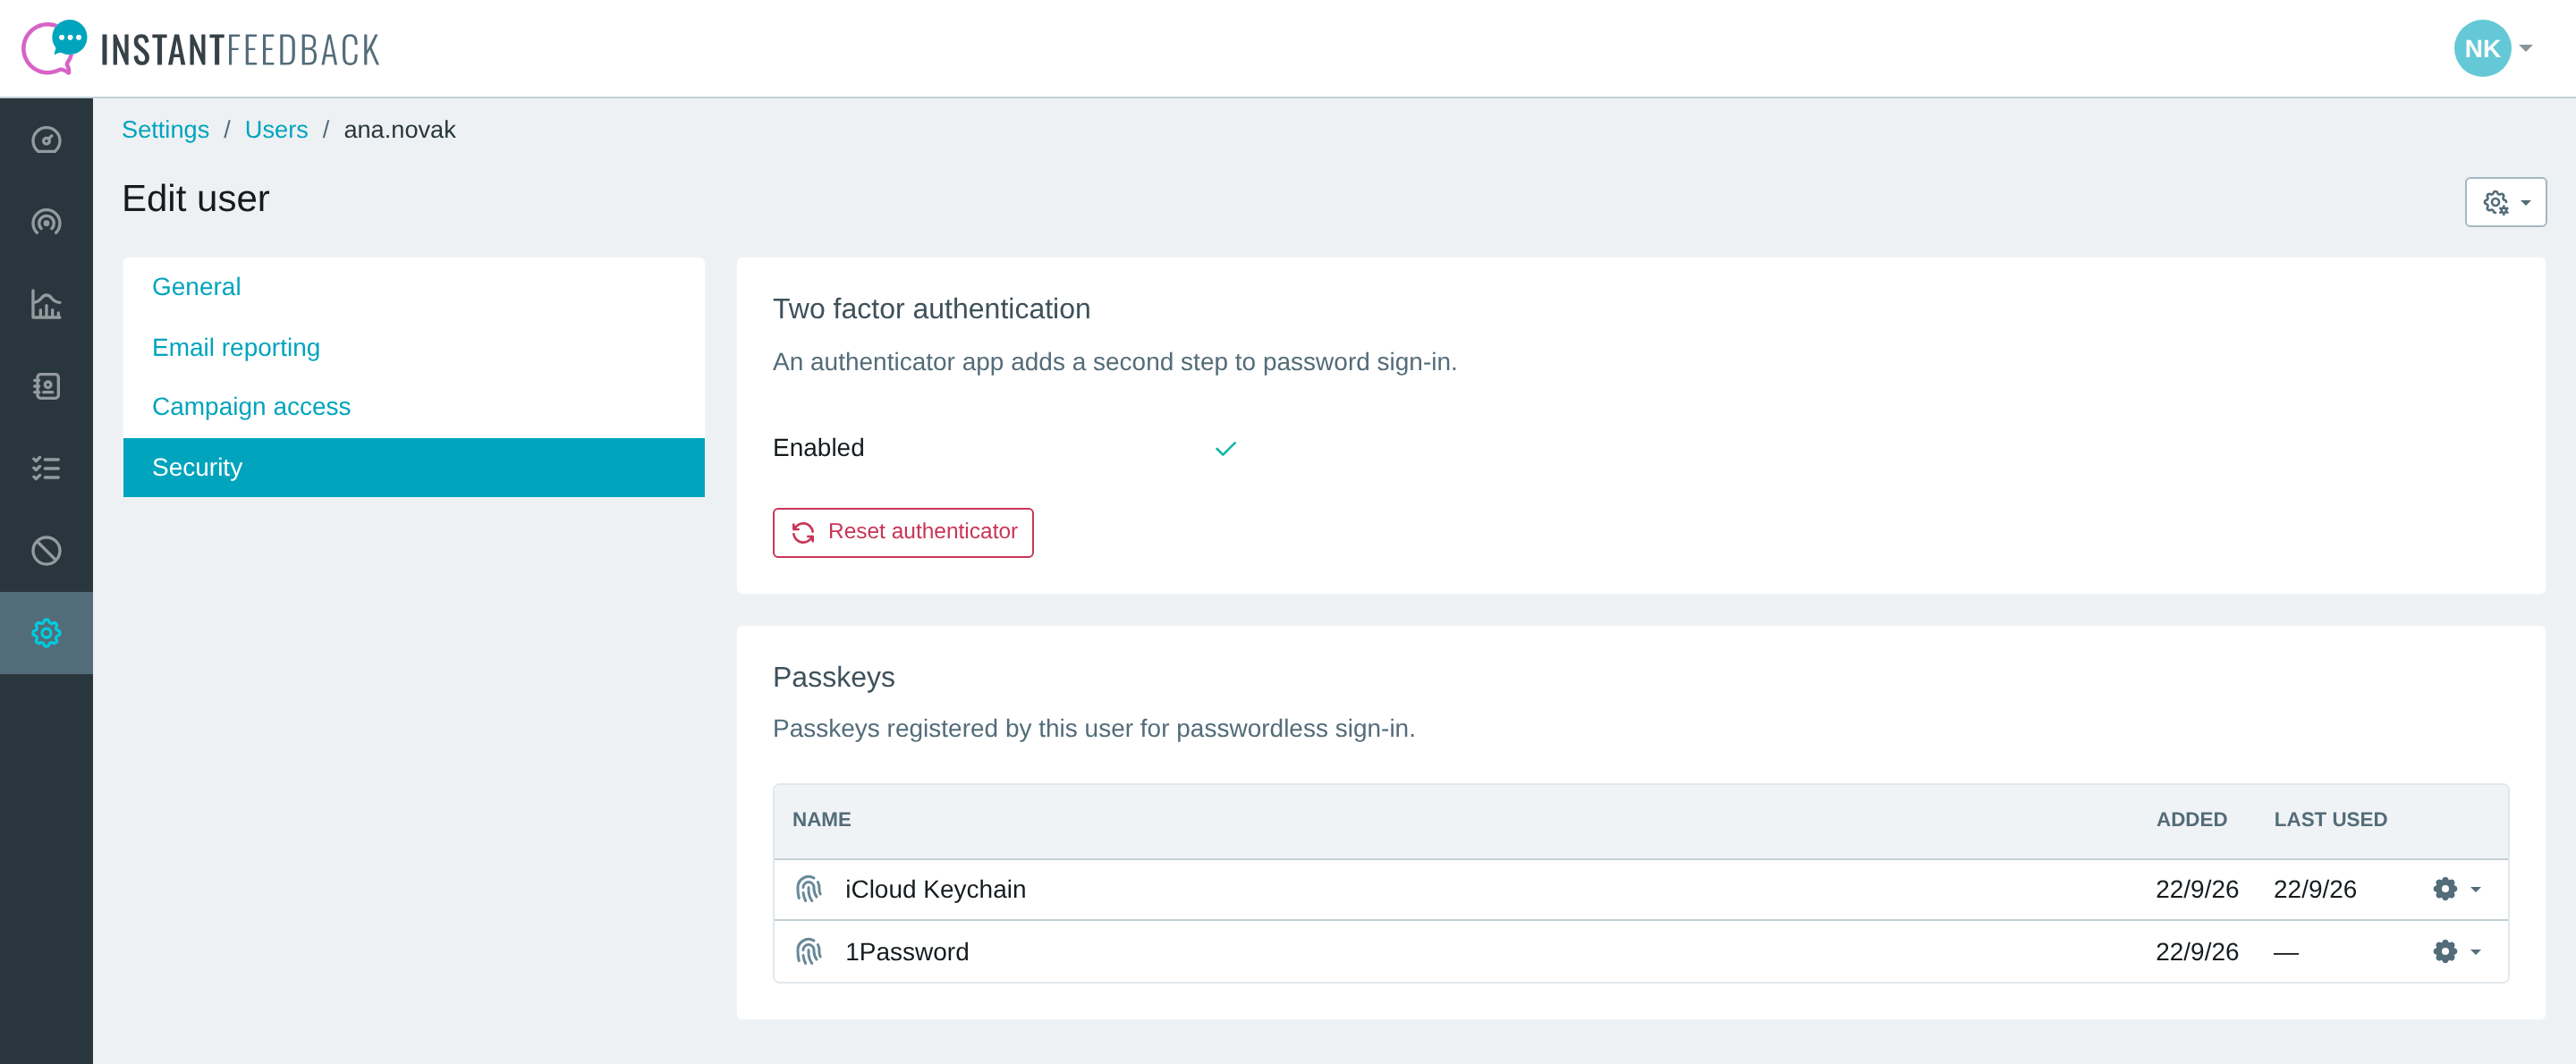This screenshot has width=2576, height=1064.
Task: Open the analytics chart icon in sidebar
Action: [46, 304]
